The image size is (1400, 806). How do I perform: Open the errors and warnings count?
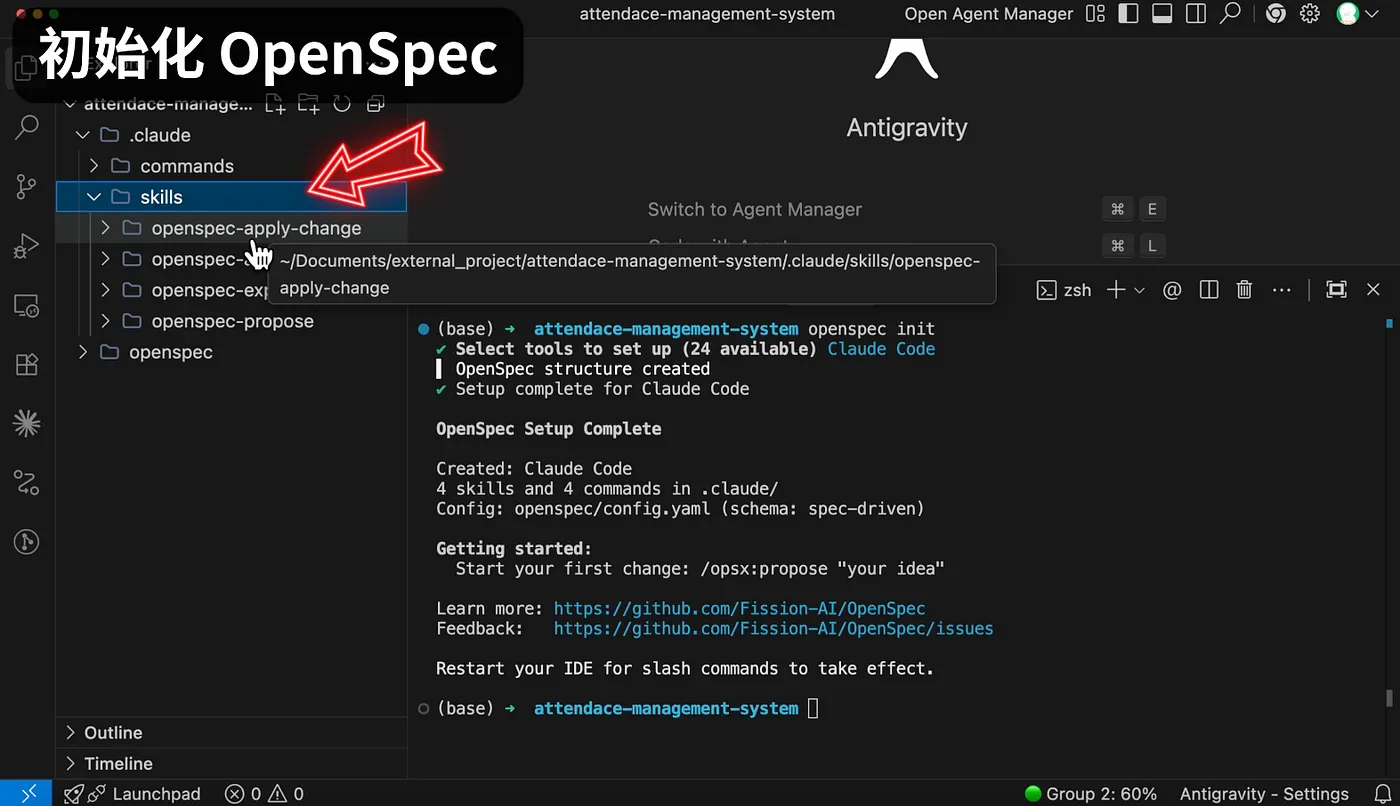tap(265, 794)
